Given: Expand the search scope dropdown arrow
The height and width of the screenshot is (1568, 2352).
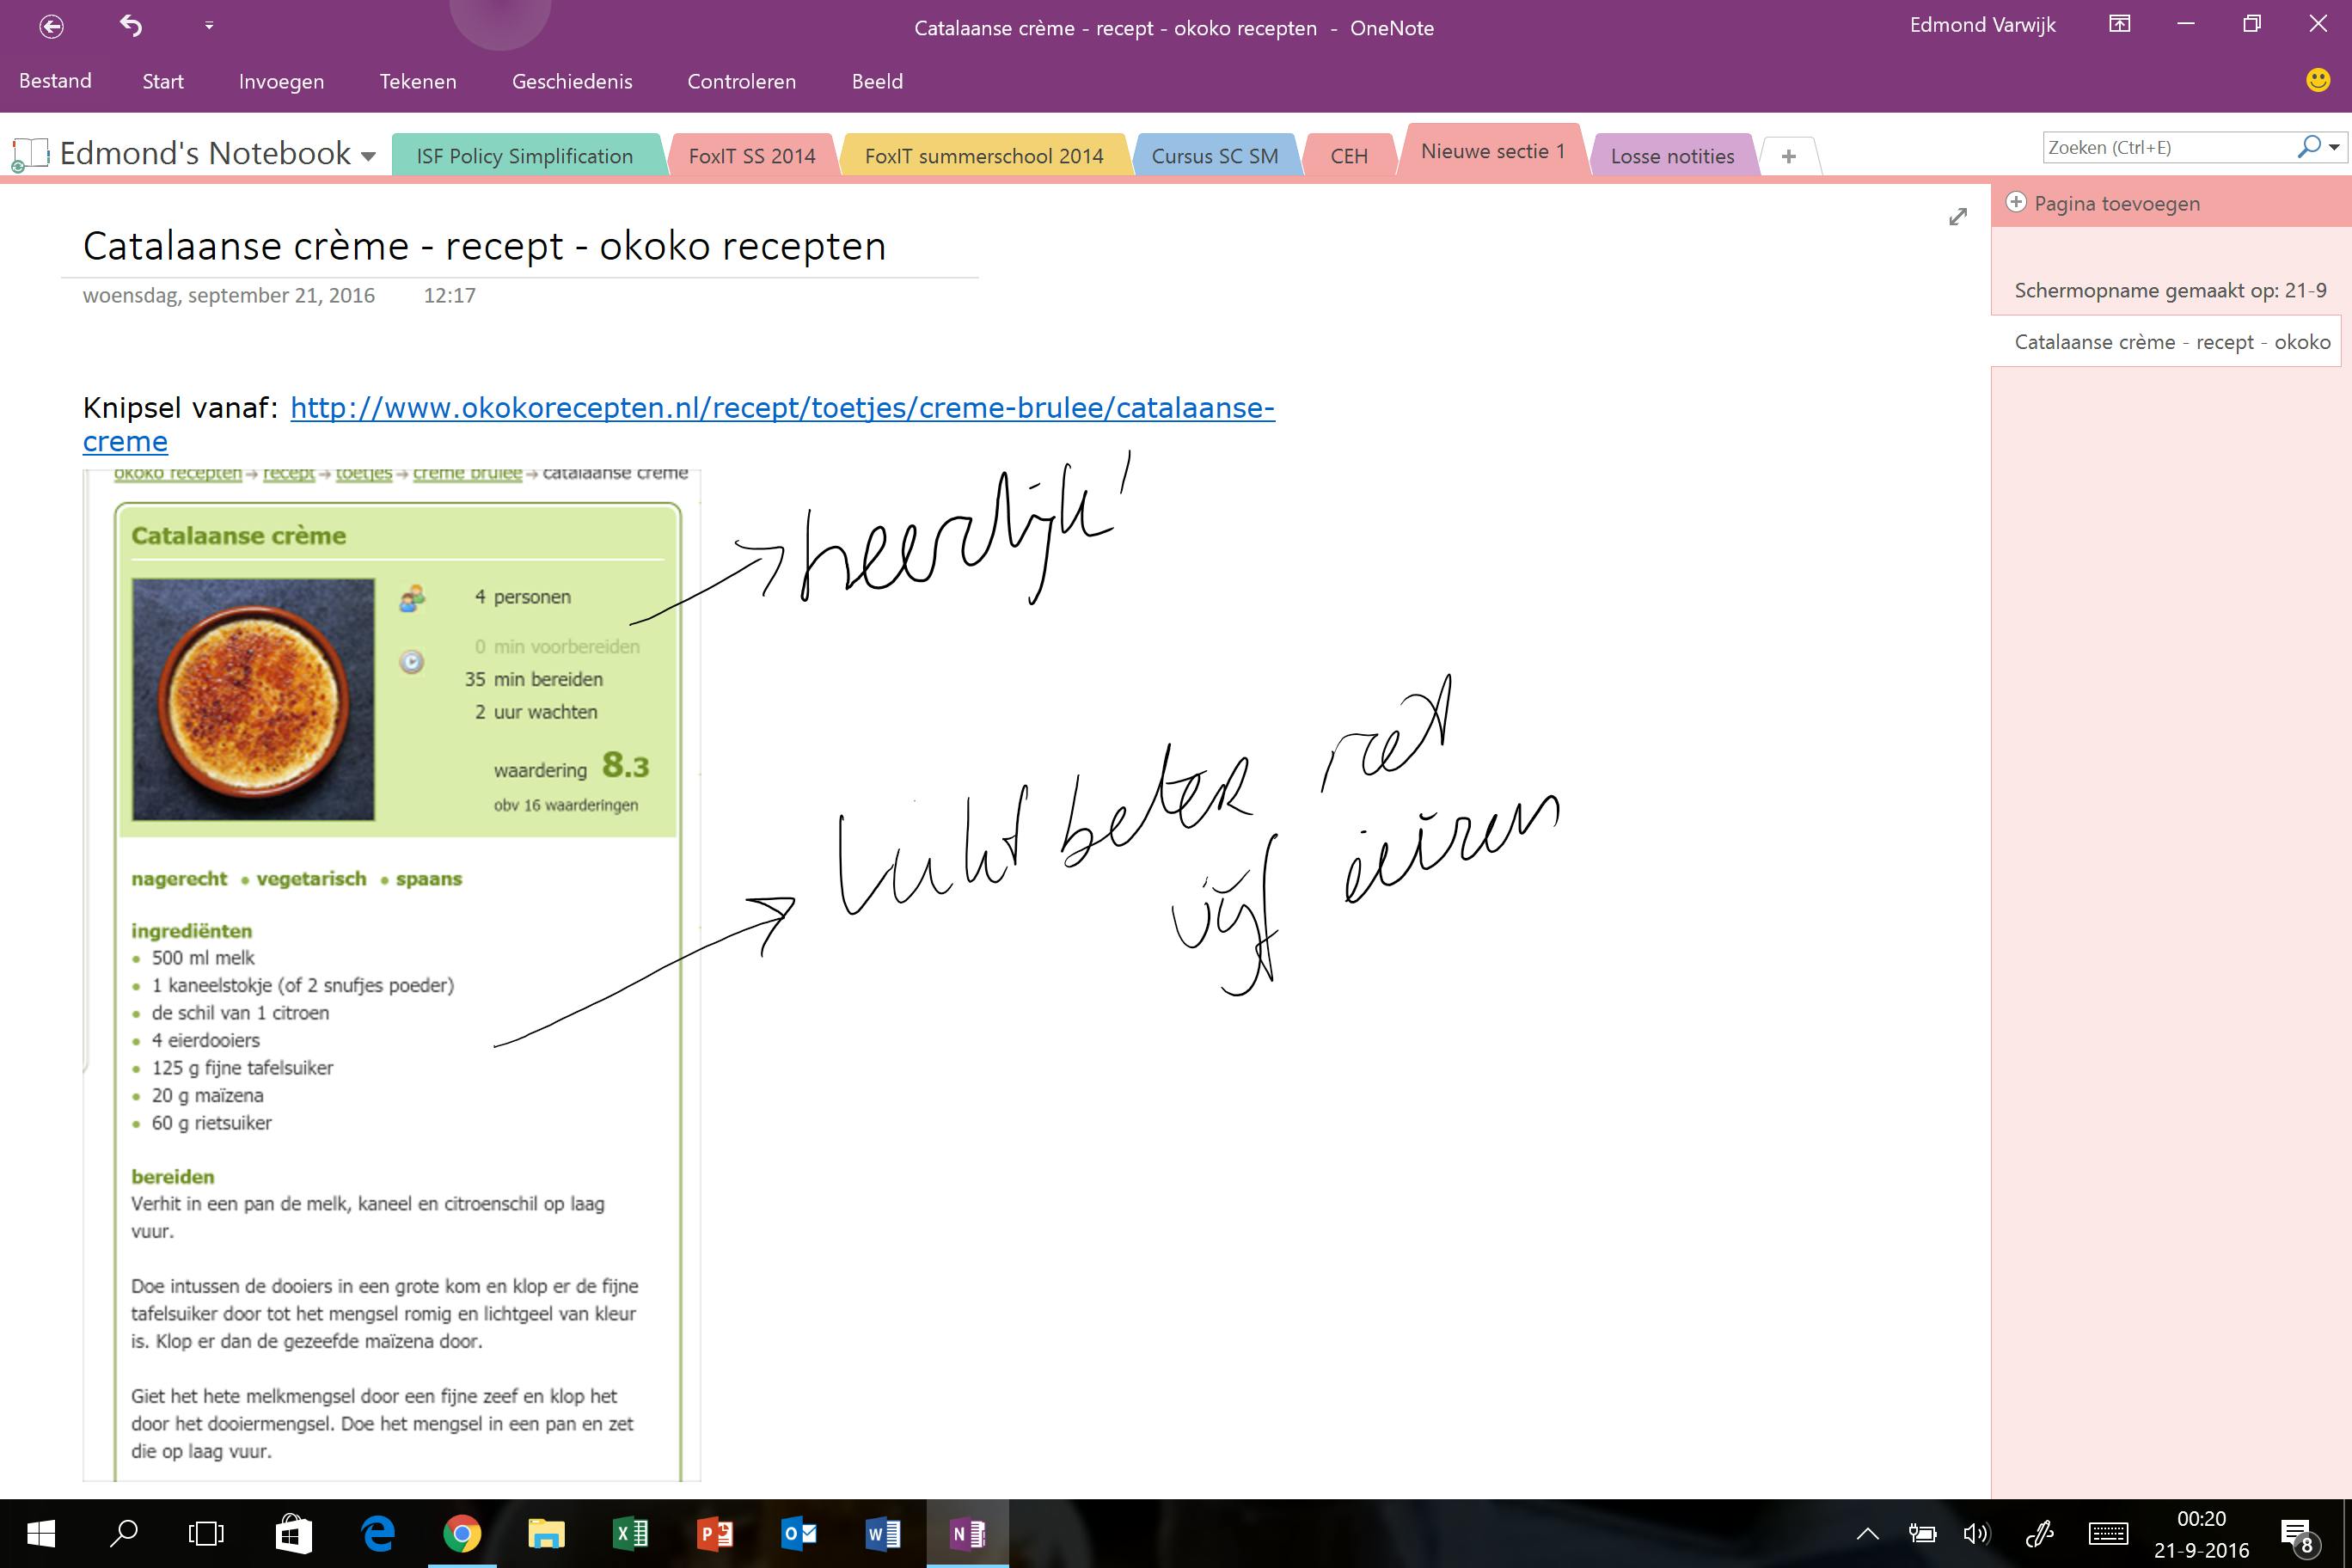Looking at the screenshot, I should pyautogui.click(x=2334, y=148).
